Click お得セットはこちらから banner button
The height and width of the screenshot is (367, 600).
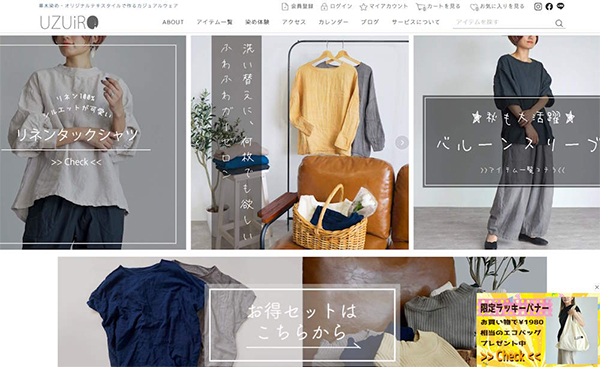click(302, 325)
